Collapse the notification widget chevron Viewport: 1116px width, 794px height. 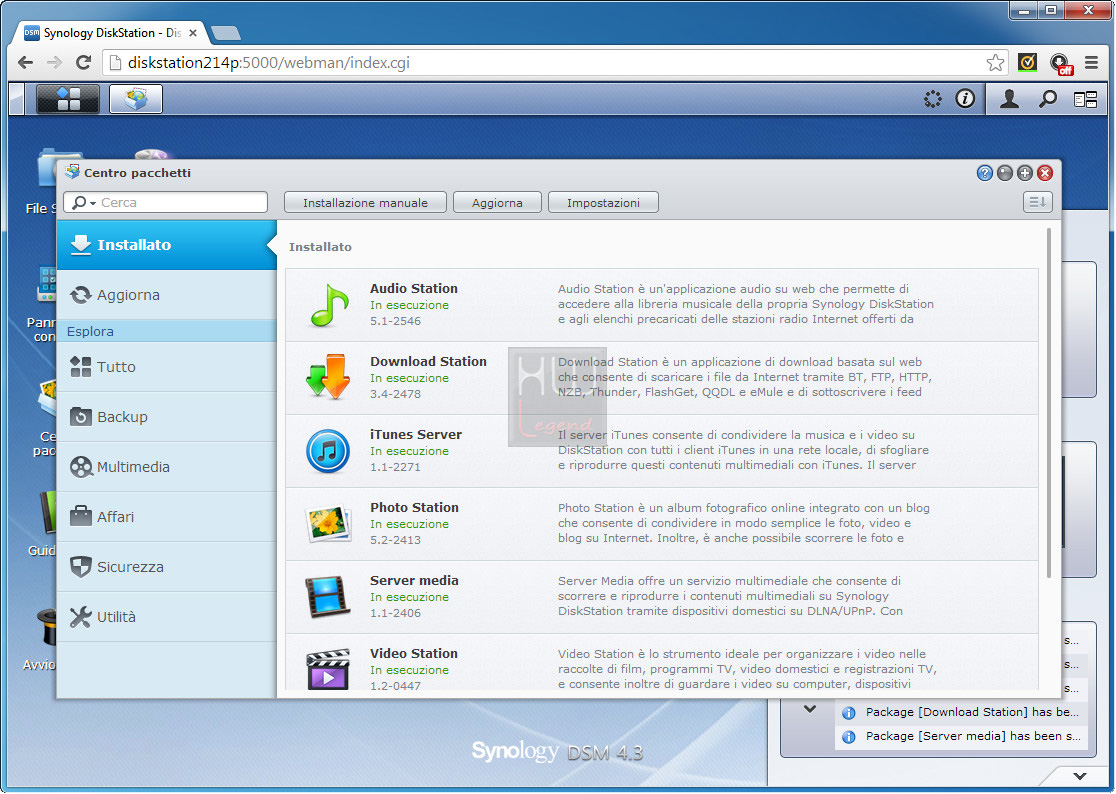click(809, 709)
